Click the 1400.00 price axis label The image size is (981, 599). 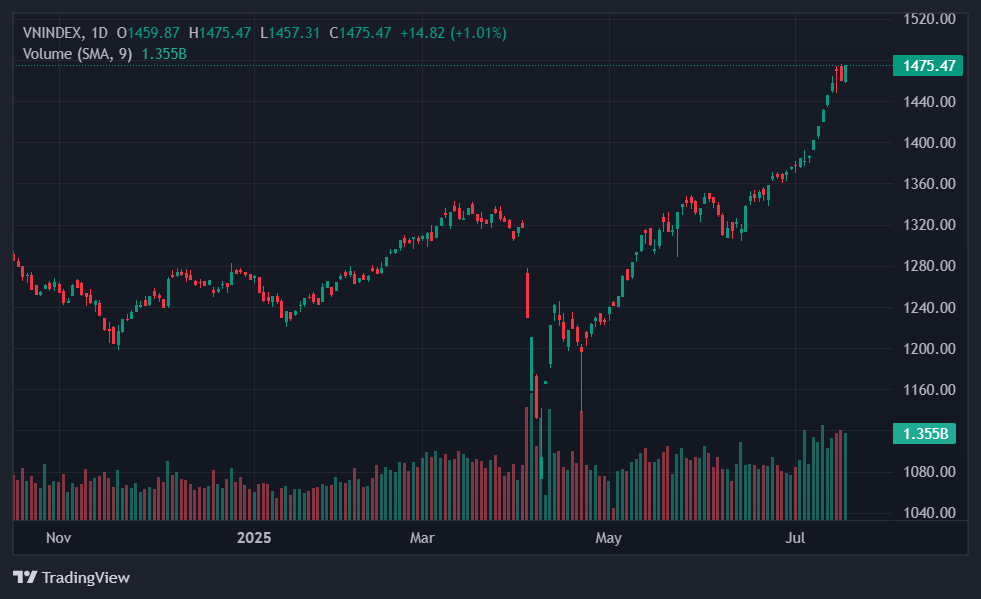(929, 143)
